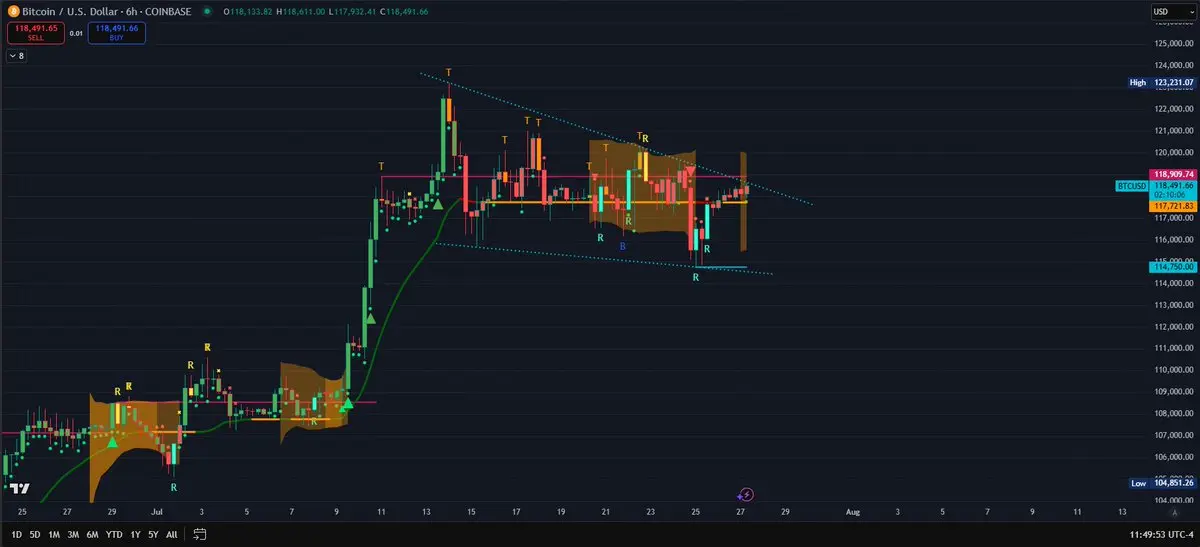This screenshot has height=547, width=1200.
Task: Select the 1M time range
Action: tap(54, 534)
